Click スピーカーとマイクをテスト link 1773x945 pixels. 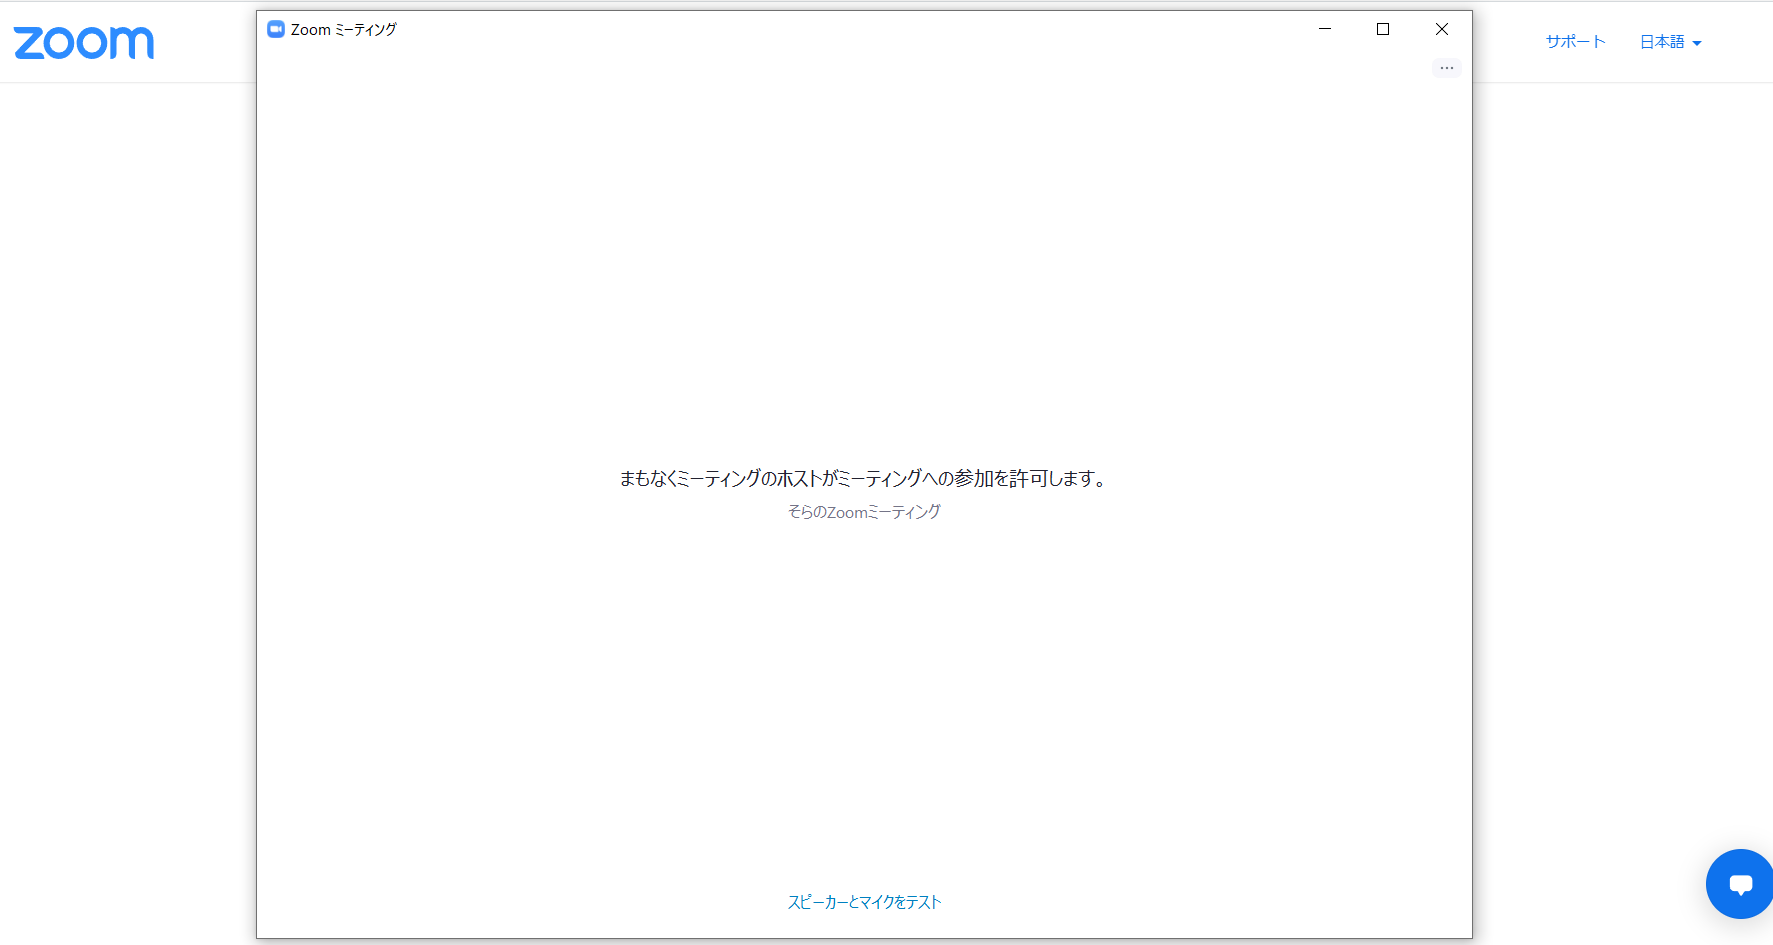pyautogui.click(x=864, y=902)
